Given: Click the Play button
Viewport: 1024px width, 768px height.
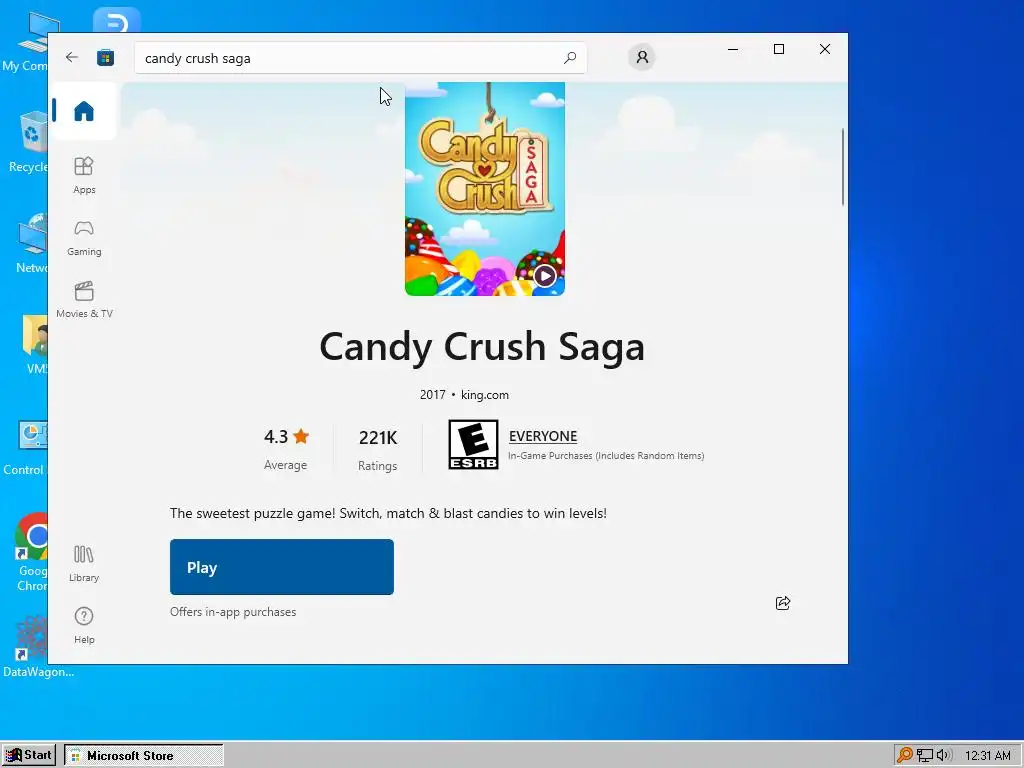Looking at the screenshot, I should [x=281, y=567].
